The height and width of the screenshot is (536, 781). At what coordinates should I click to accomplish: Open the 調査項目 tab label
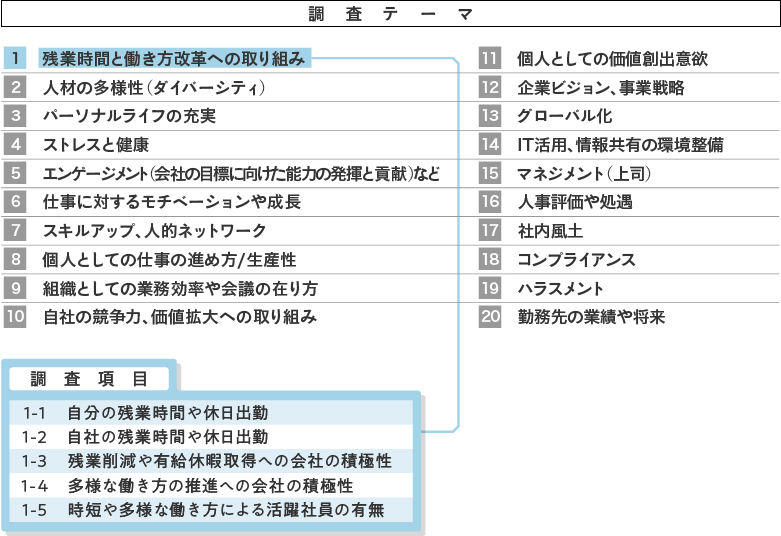coord(89,379)
